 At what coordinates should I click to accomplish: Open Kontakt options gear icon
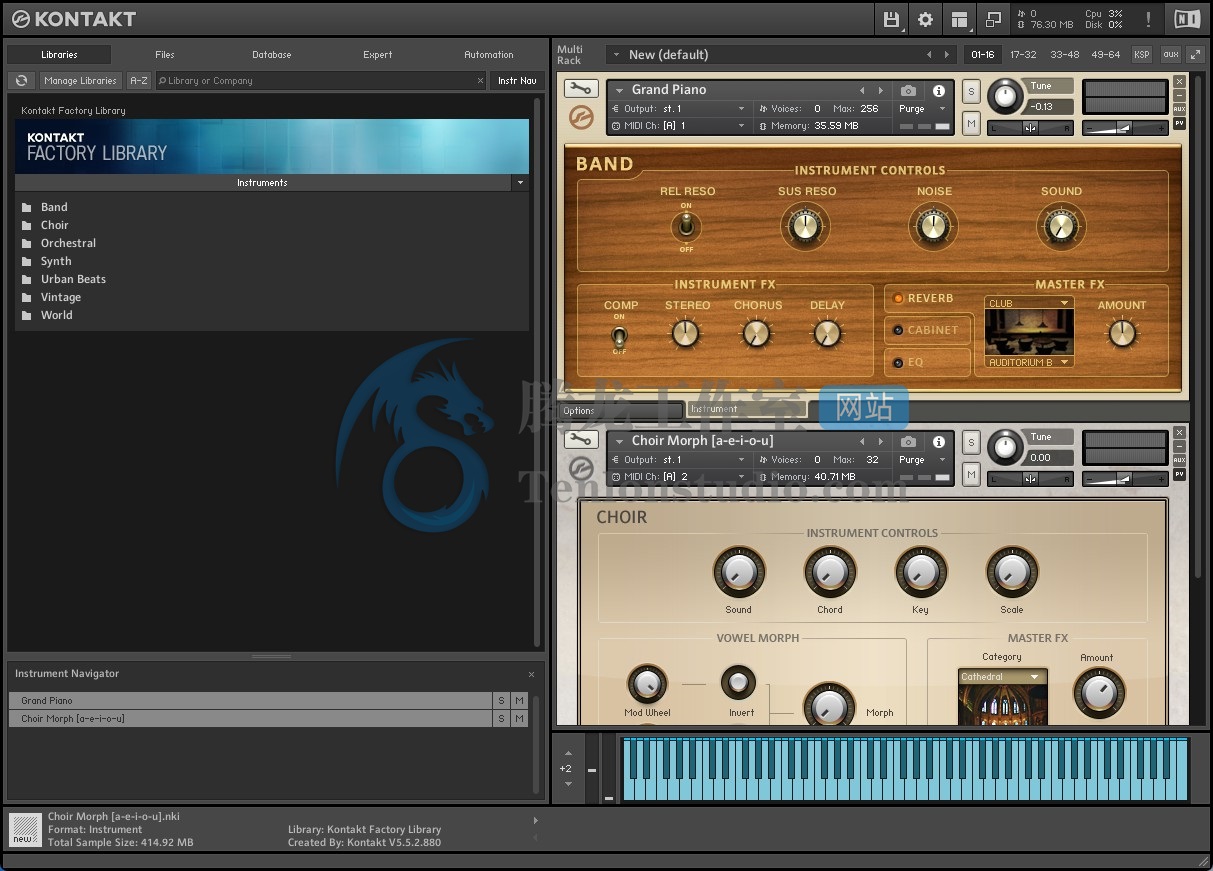(925, 19)
